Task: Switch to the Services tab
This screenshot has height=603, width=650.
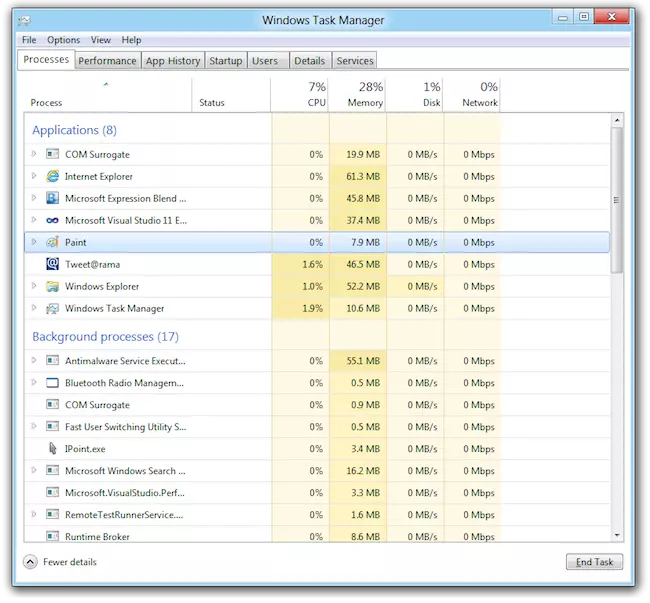Action: pyautogui.click(x=355, y=61)
